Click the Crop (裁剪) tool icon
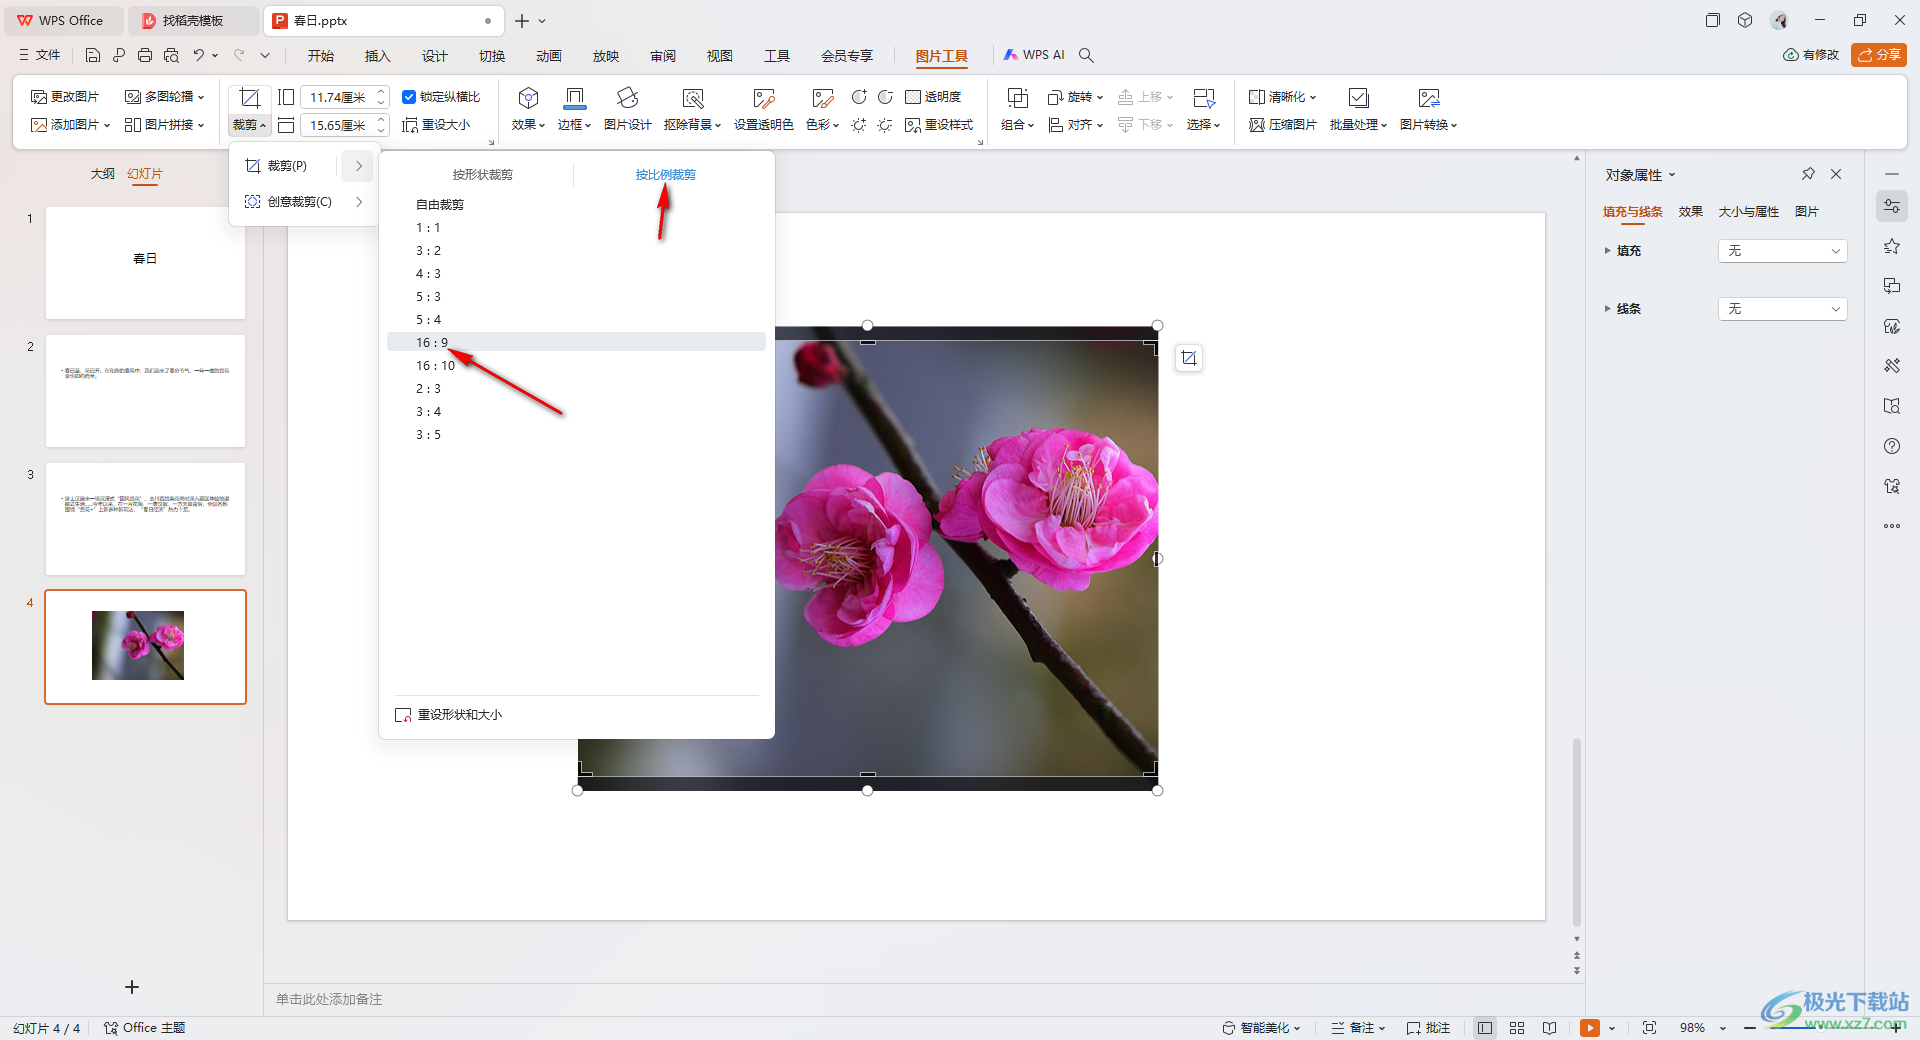 (250, 97)
